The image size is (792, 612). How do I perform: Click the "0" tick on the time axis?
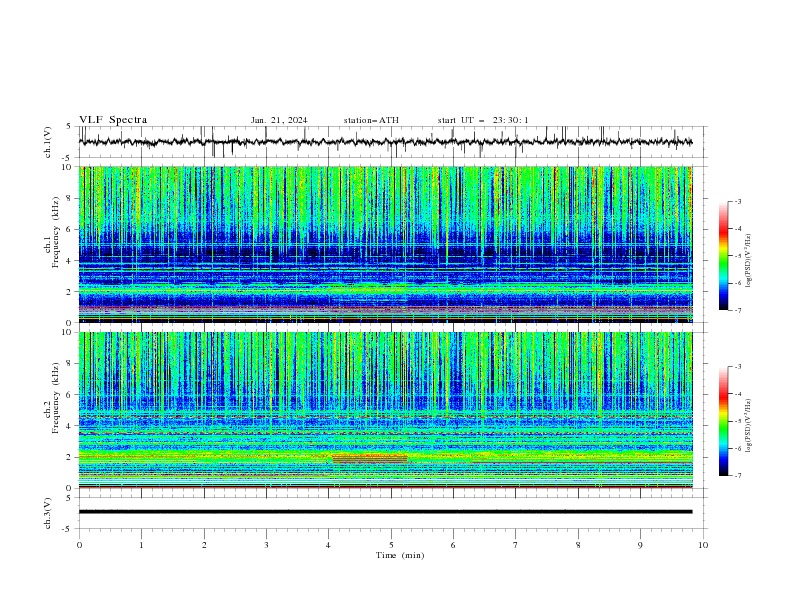[x=79, y=545]
